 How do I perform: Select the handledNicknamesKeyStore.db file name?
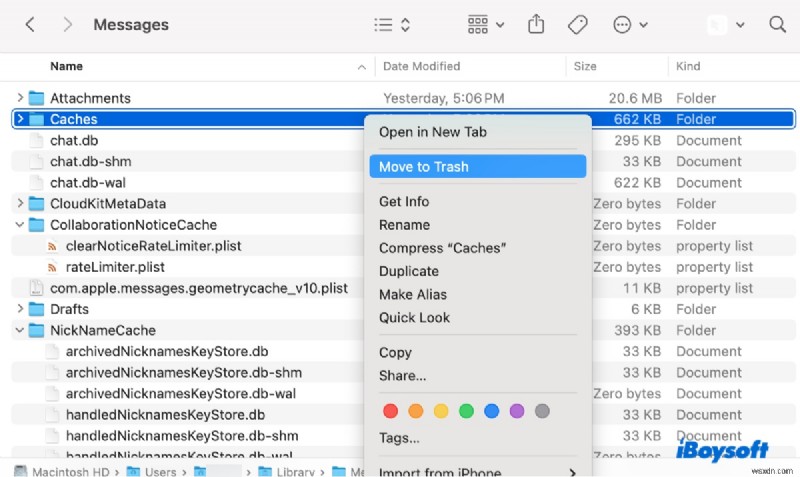click(x=165, y=415)
